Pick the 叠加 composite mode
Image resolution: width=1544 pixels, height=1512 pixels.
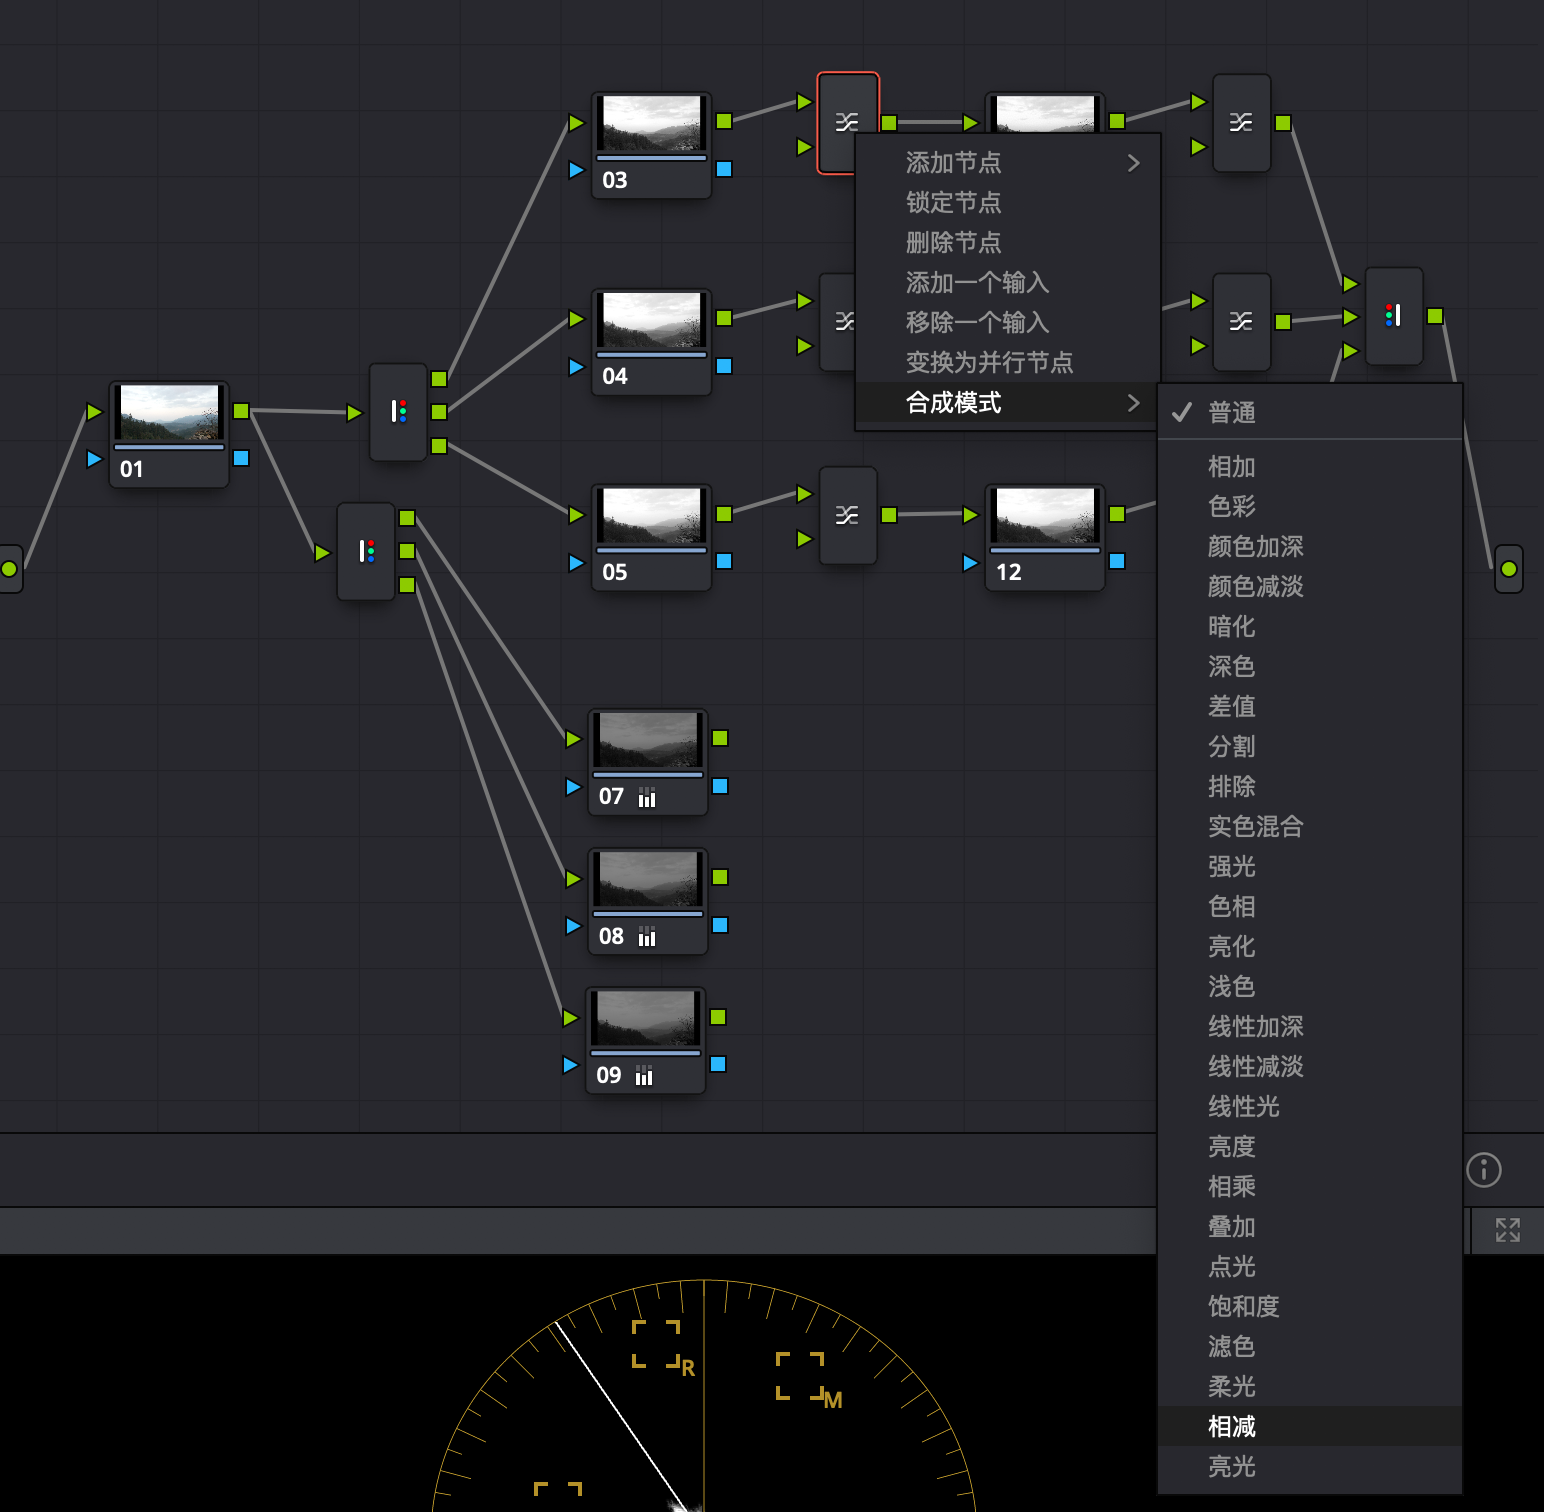(1231, 1226)
